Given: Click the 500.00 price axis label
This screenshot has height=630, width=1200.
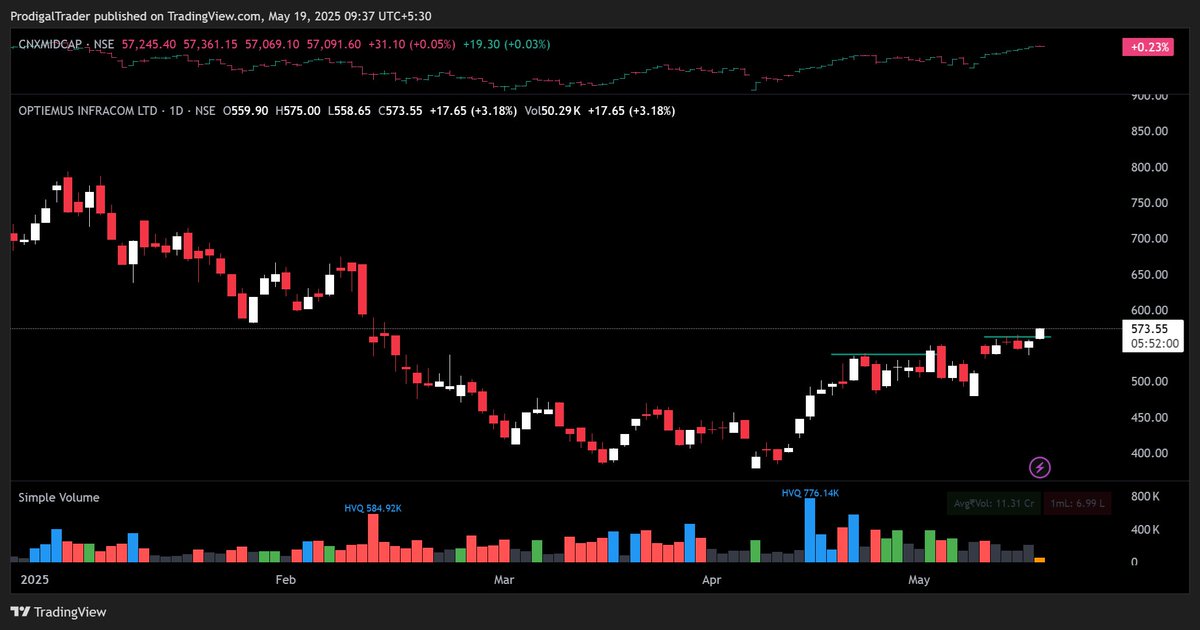Looking at the screenshot, I should [x=1149, y=382].
